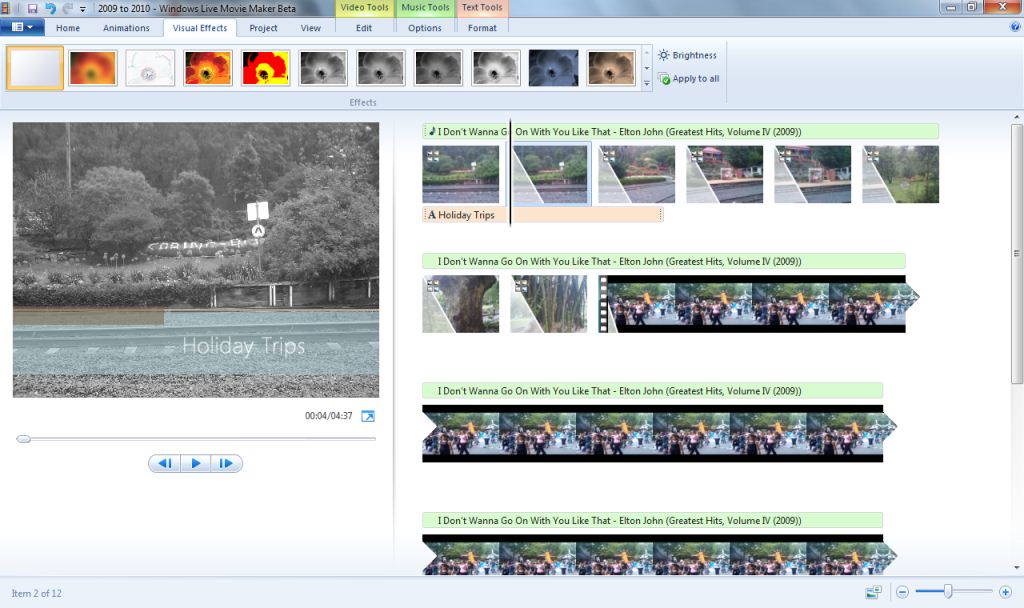Image resolution: width=1024 pixels, height=608 pixels.
Task: Apply the red and yellow posterize effect
Action: (x=265, y=68)
